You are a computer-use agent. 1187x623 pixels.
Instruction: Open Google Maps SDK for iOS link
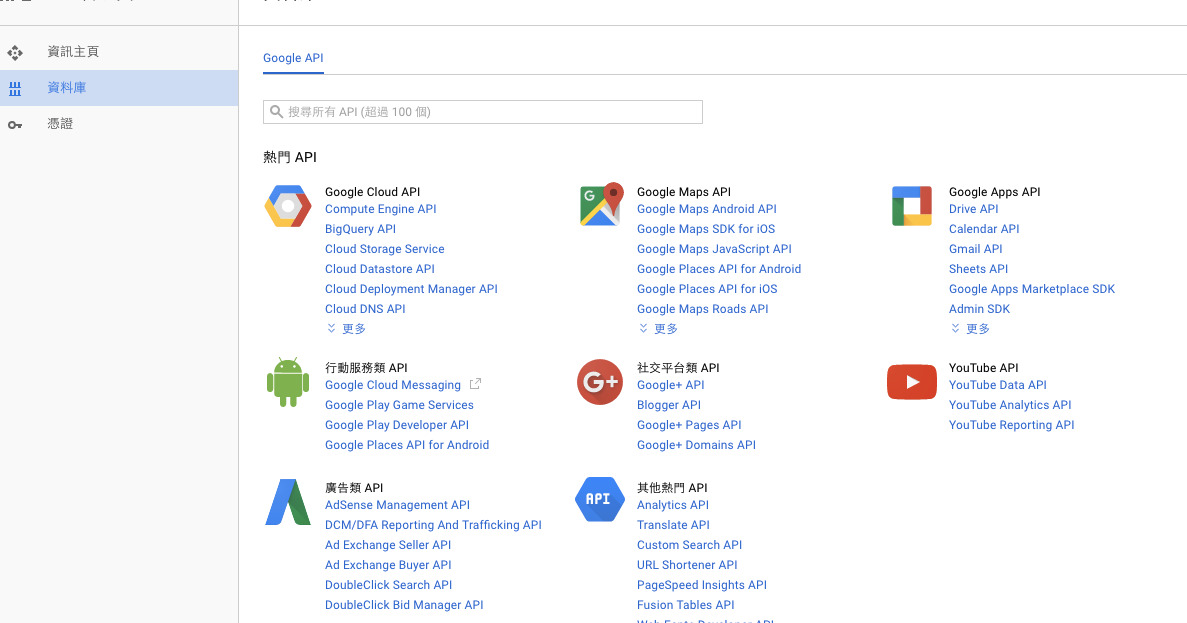706,229
